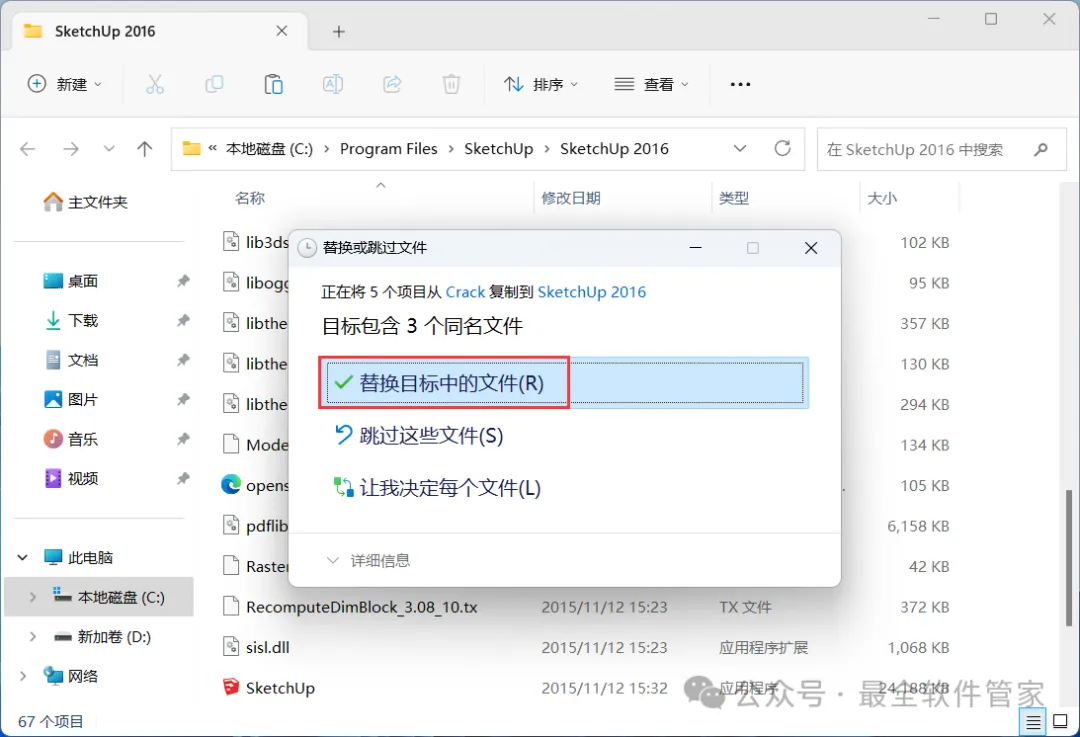Switch to large thumbnails view icon
Viewport: 1080px width, 737px height.
[x=1061, y=722]
